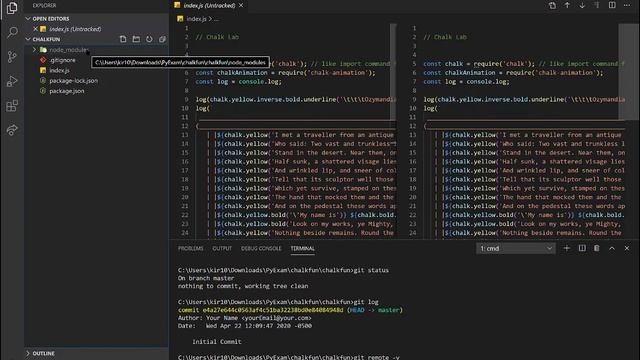Split the editor to the right
This screenshot has width=640, height=360.
coord(612,5)
